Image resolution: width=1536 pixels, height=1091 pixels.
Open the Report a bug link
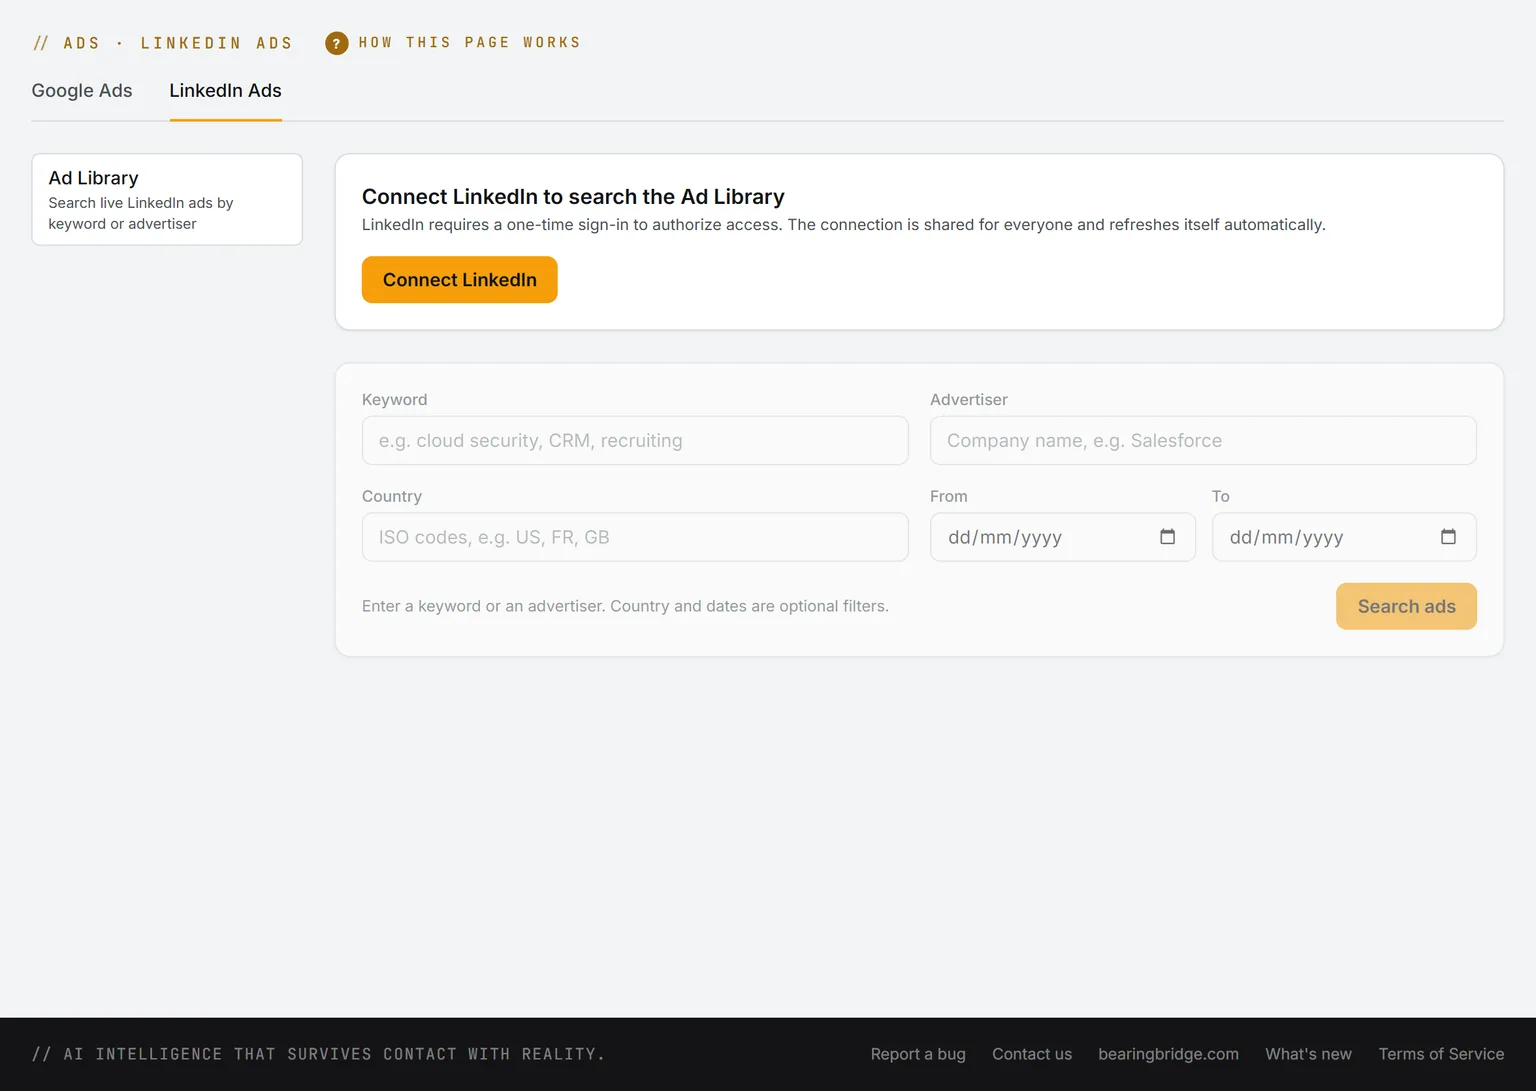pyautogui.click(x=918, y=1054)
